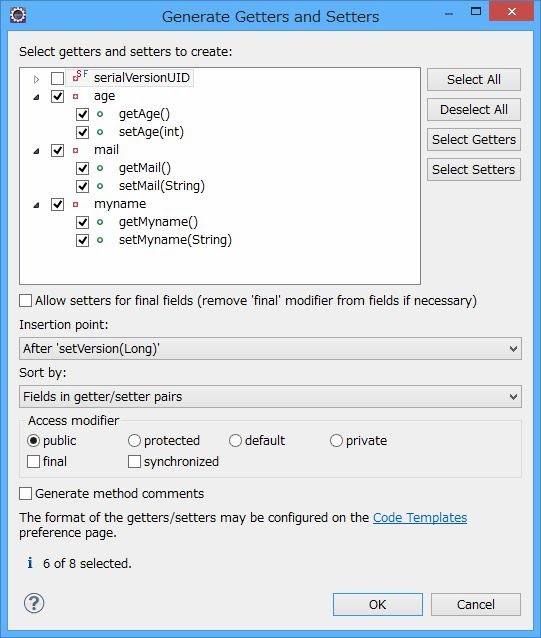Viewport: 541px width, 638px height.
Task: Click the 'Deselect All' button
Action: (474, 109)
